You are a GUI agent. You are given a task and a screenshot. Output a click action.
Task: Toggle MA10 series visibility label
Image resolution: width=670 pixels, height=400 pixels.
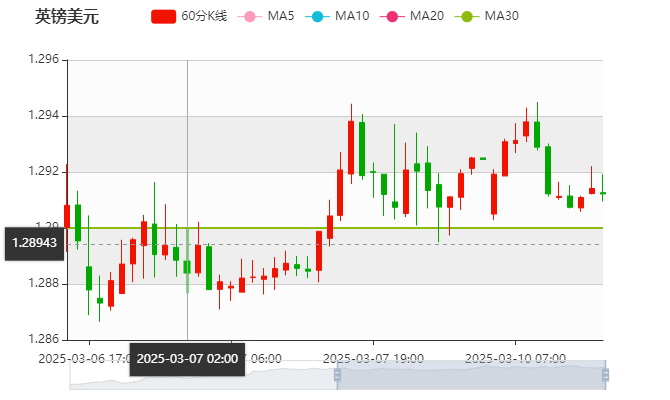click(351, 16)
